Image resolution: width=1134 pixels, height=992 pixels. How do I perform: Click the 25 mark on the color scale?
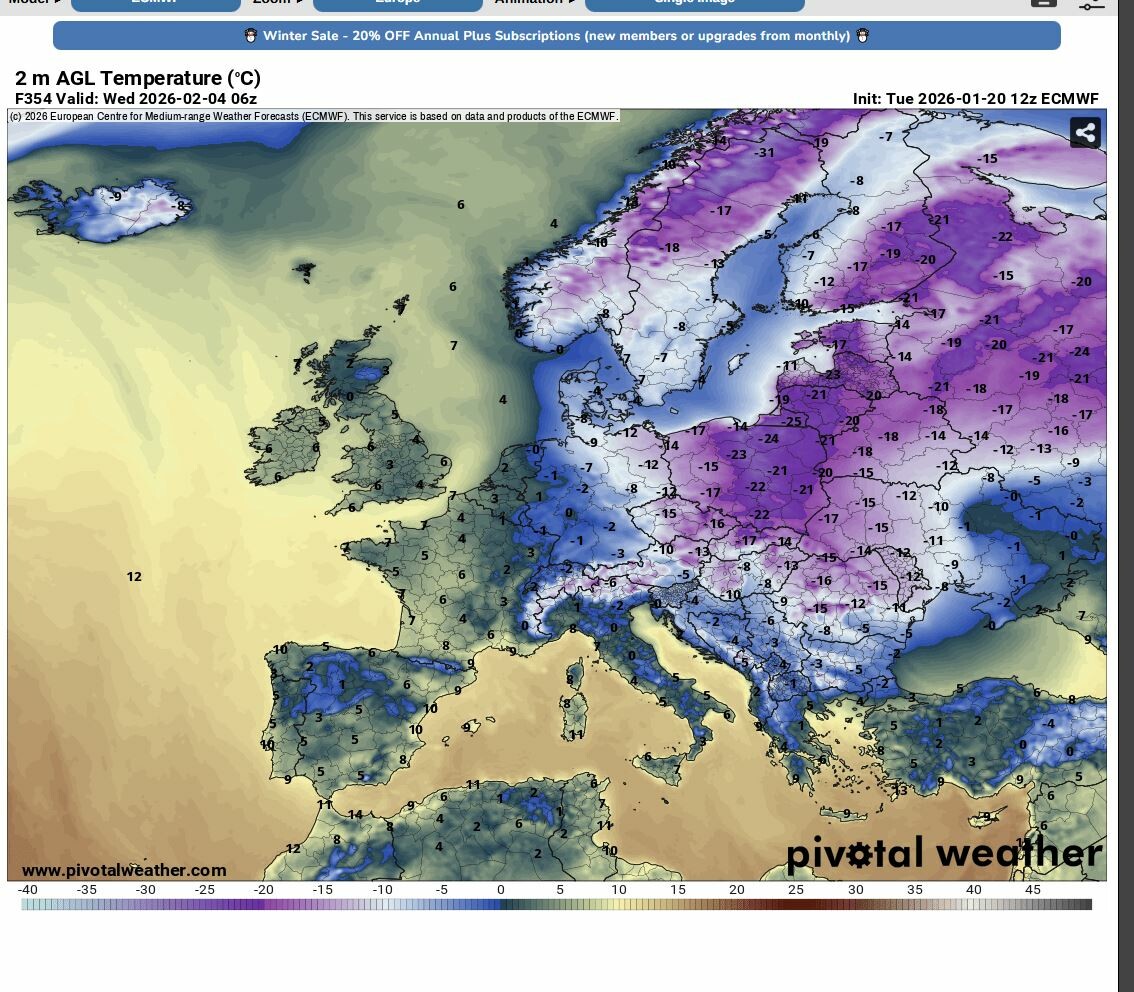(796, 890)
